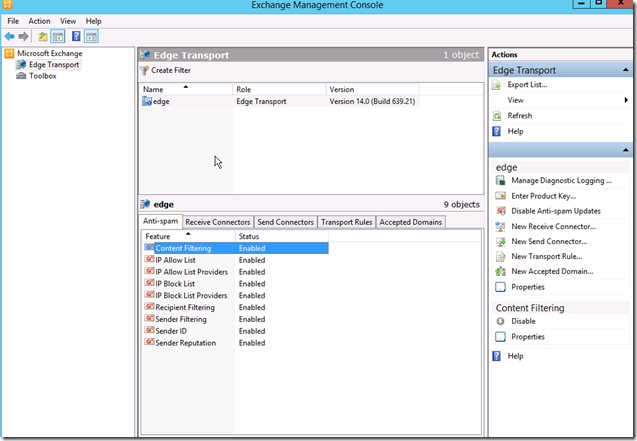
Task: Collapse the second Actions section arrow
Action: (626, 150)
